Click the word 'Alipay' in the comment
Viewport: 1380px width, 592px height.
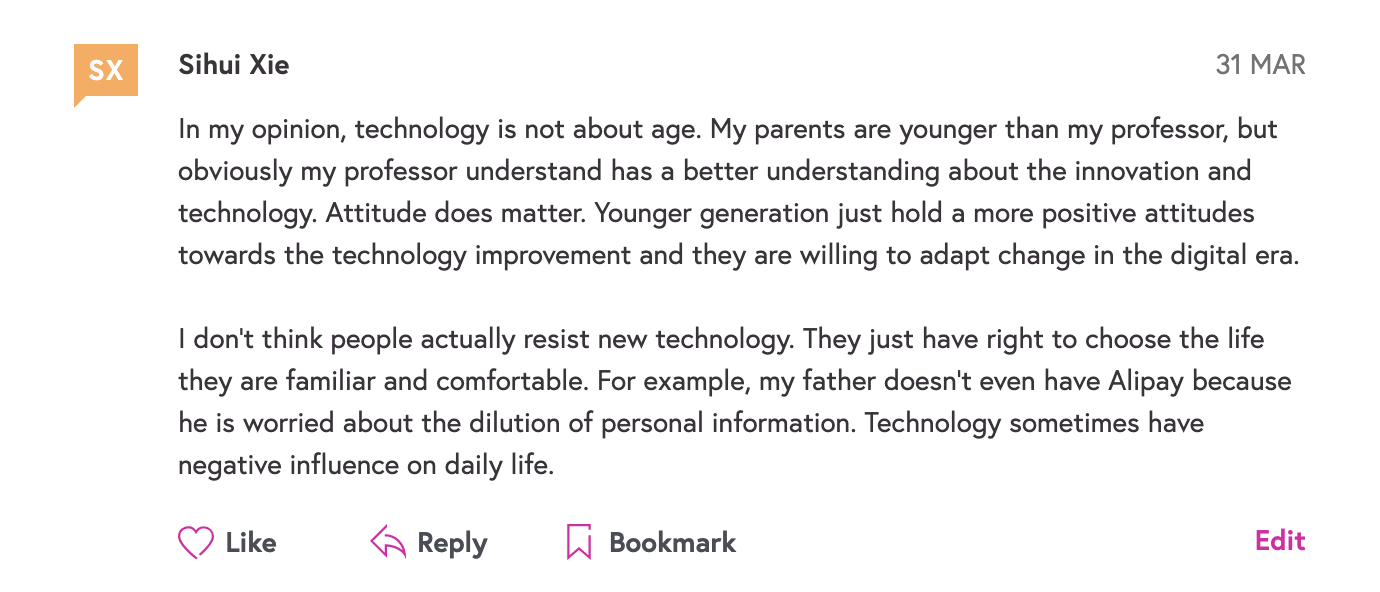(1147, 381)
